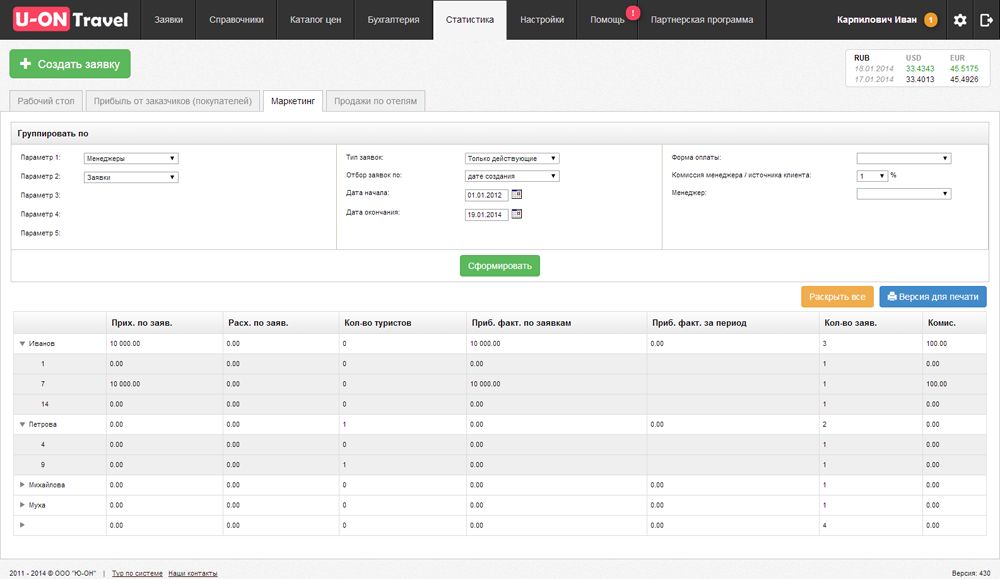This screenshot has width=1000, height=579.
Task: Open the Заявки menu
Action: tap(168, 20)
